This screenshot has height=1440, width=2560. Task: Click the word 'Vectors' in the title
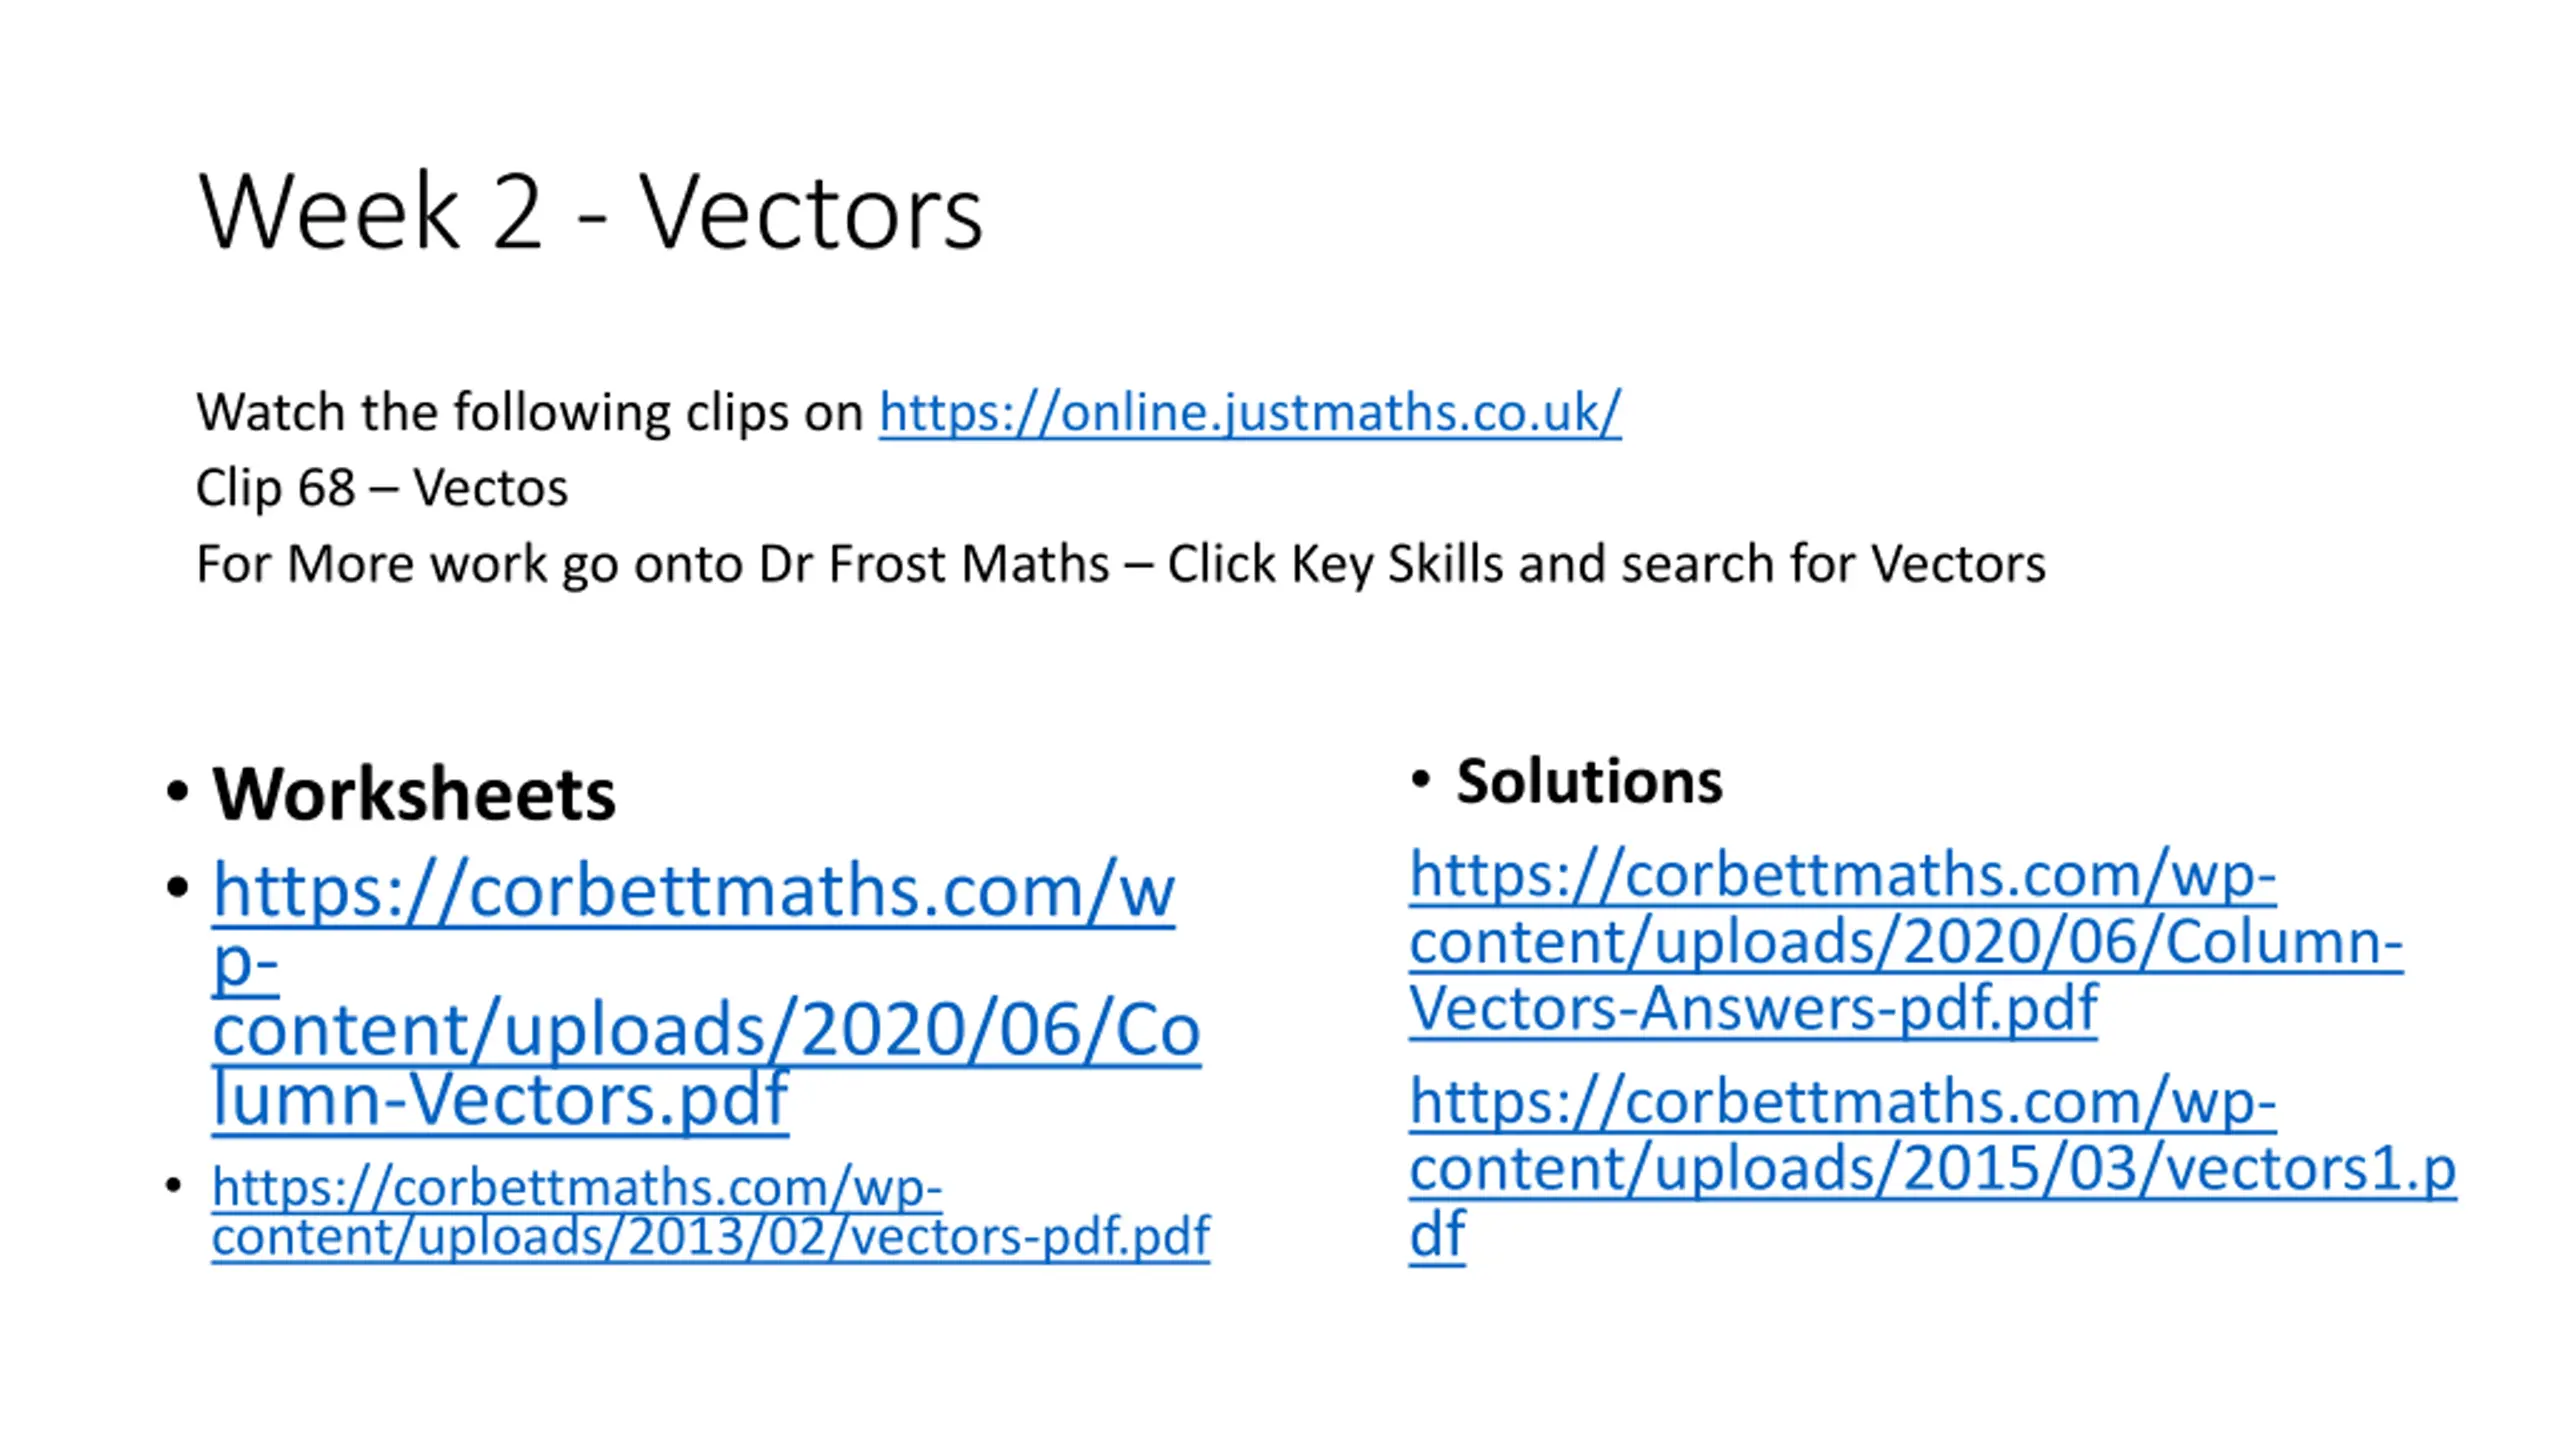(x=811, y=212)
